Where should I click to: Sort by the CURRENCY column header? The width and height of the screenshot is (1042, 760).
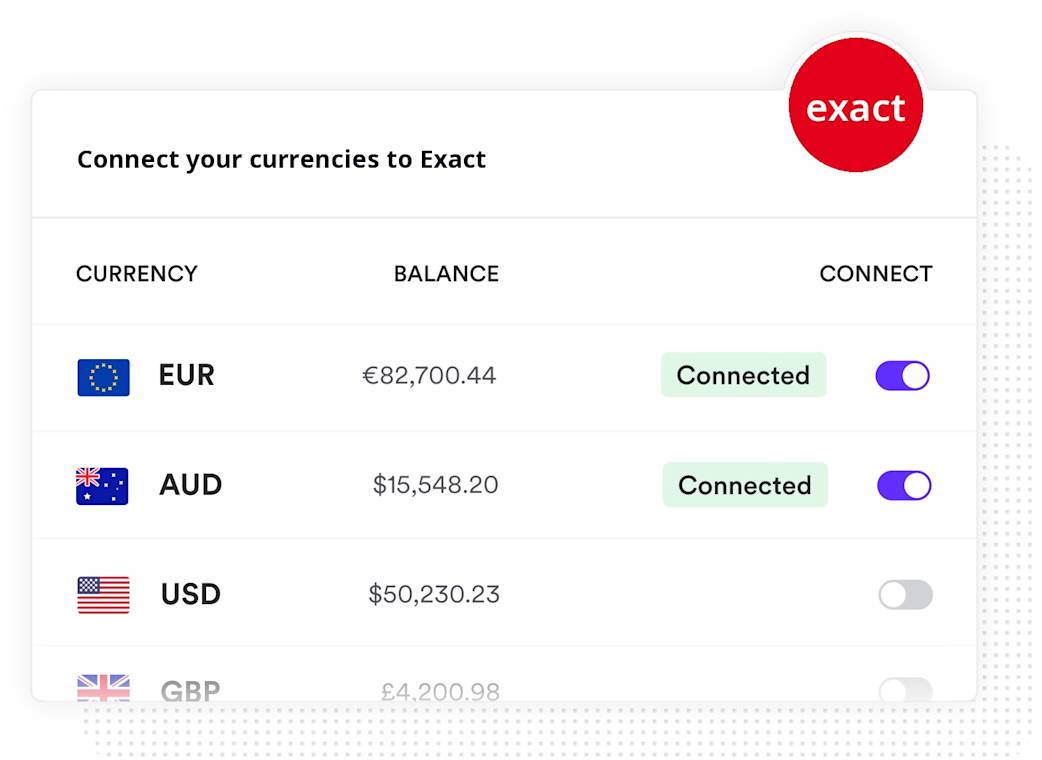point(137,274)
